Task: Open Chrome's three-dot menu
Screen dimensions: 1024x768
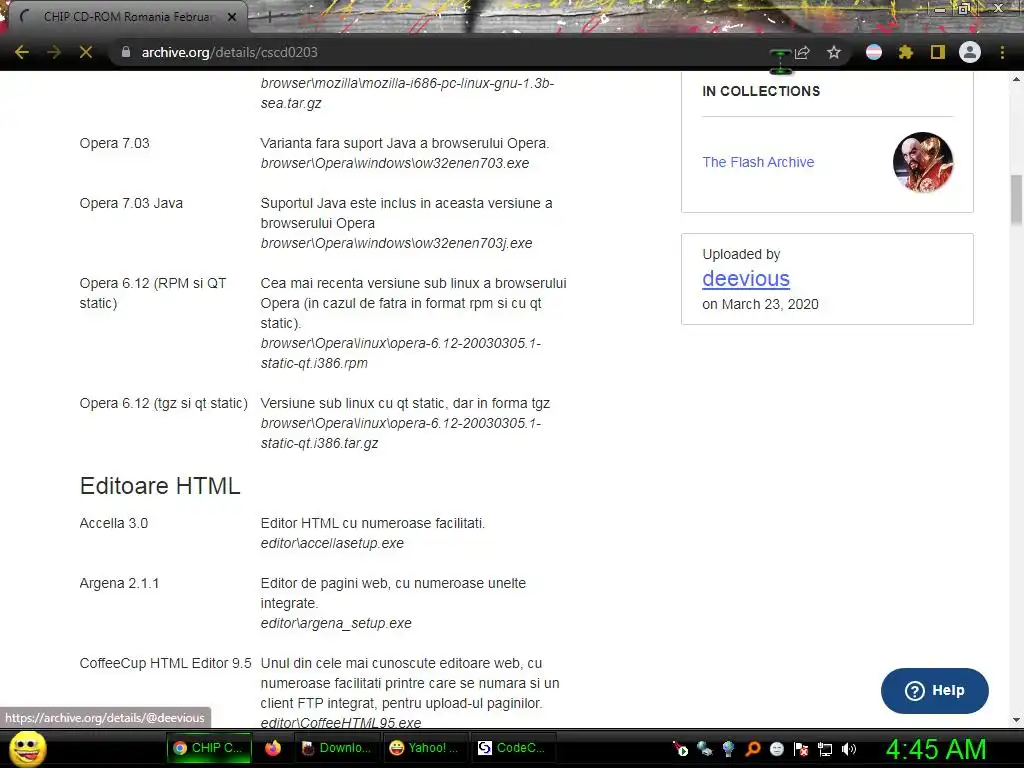Action: point(1002,52)
